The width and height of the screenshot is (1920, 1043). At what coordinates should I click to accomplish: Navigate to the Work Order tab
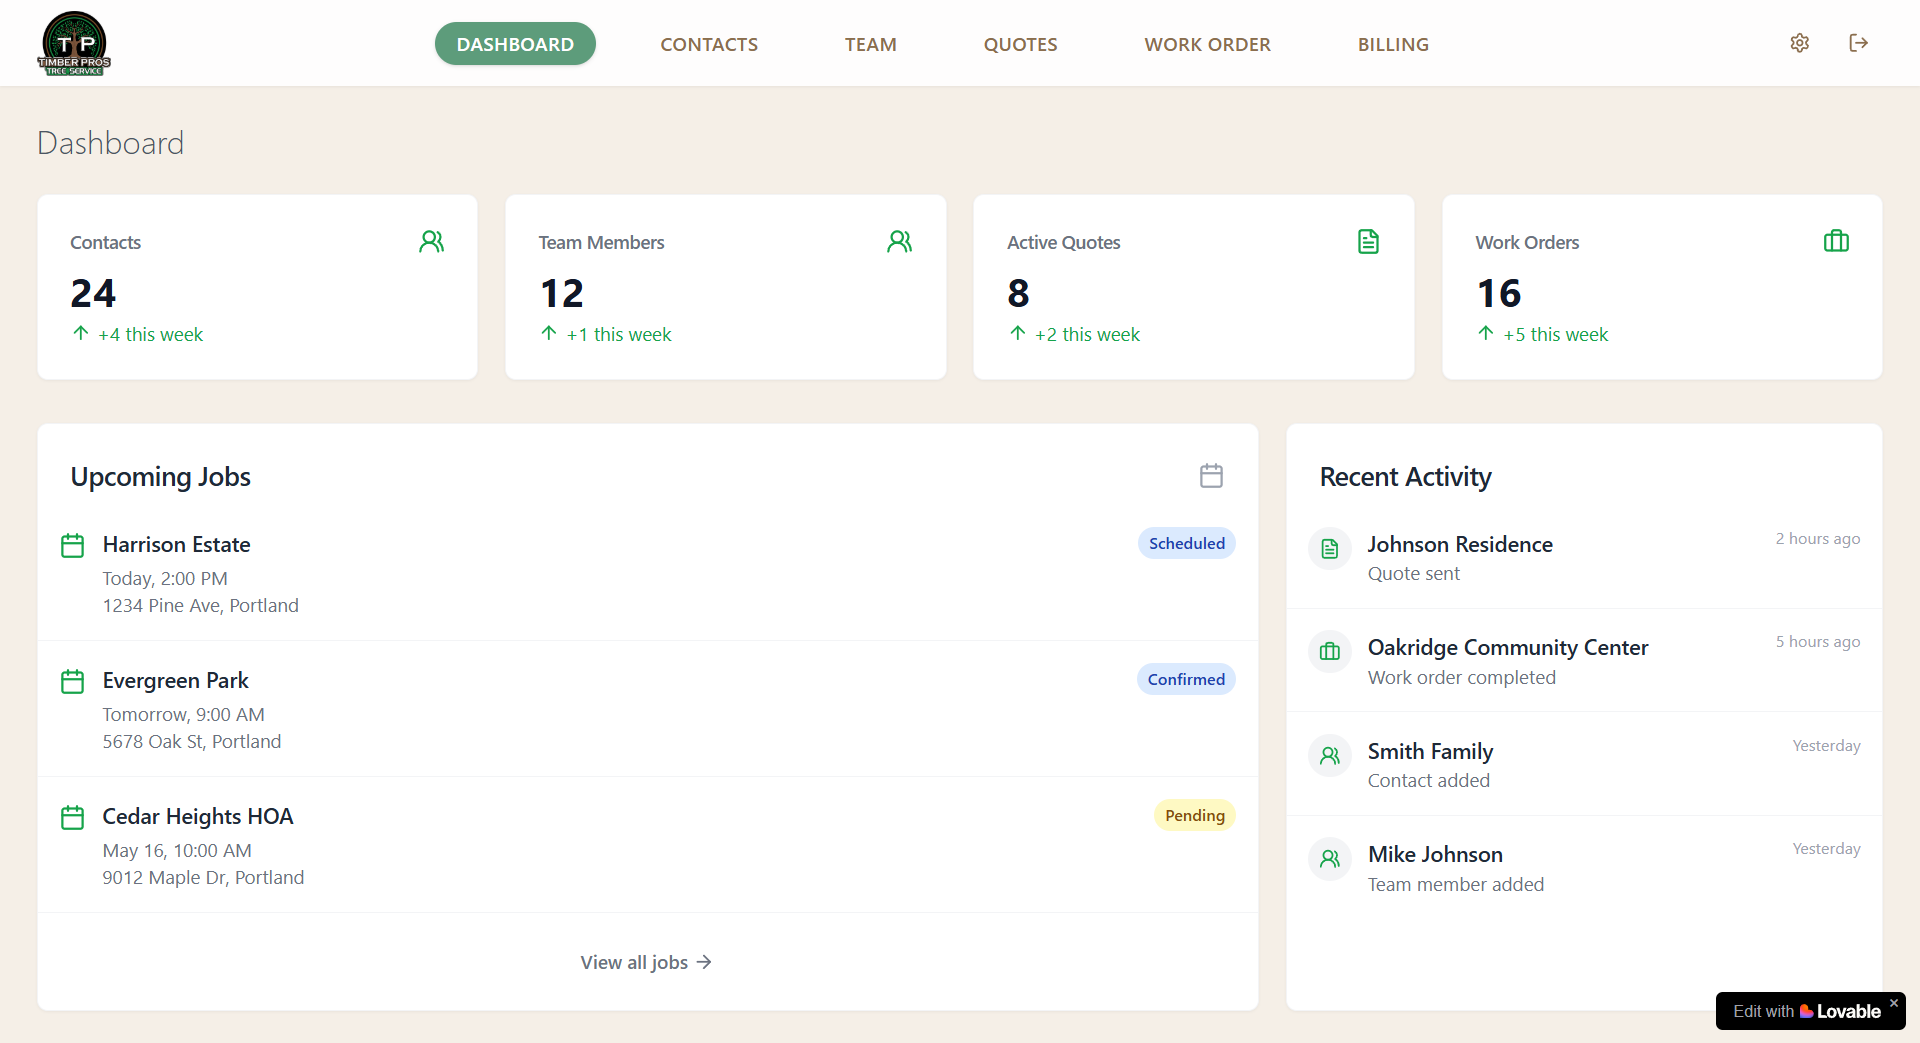click(x=1207, y=44)
